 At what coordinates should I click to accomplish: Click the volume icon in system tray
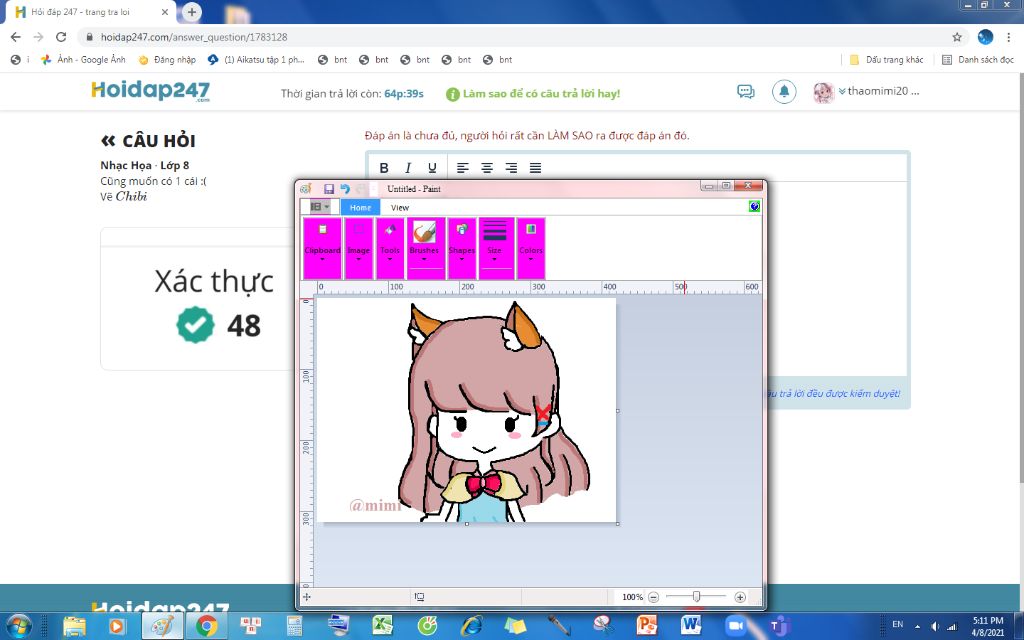[x=935, y=626]
